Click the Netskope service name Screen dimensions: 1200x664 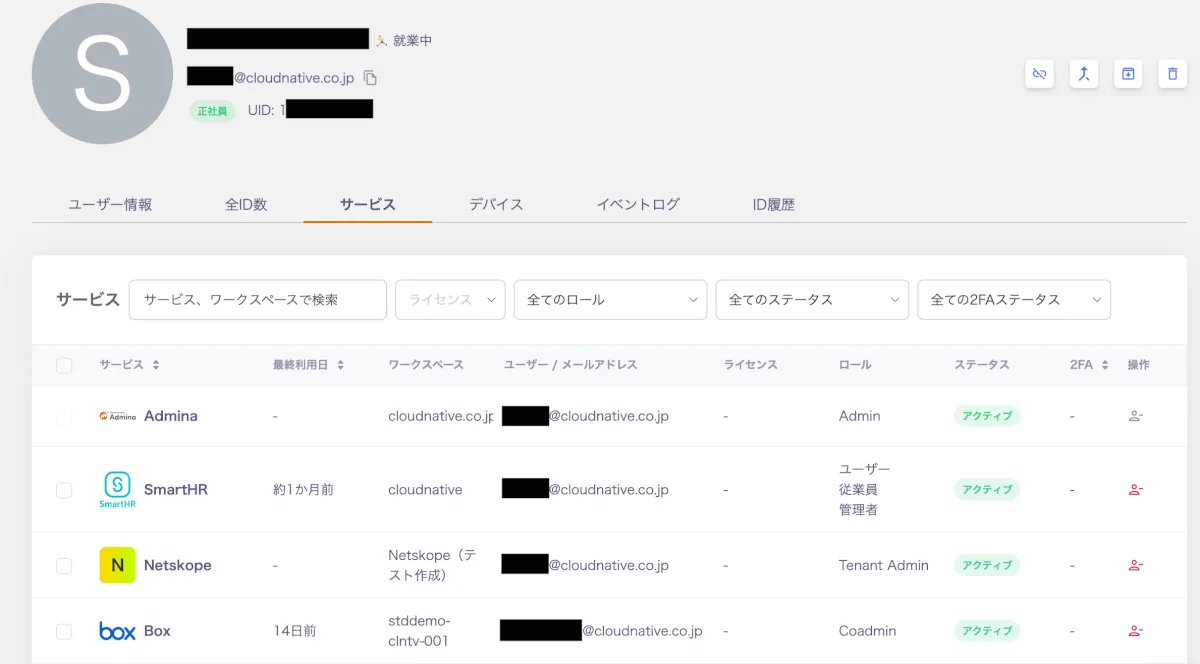point(177,565)
